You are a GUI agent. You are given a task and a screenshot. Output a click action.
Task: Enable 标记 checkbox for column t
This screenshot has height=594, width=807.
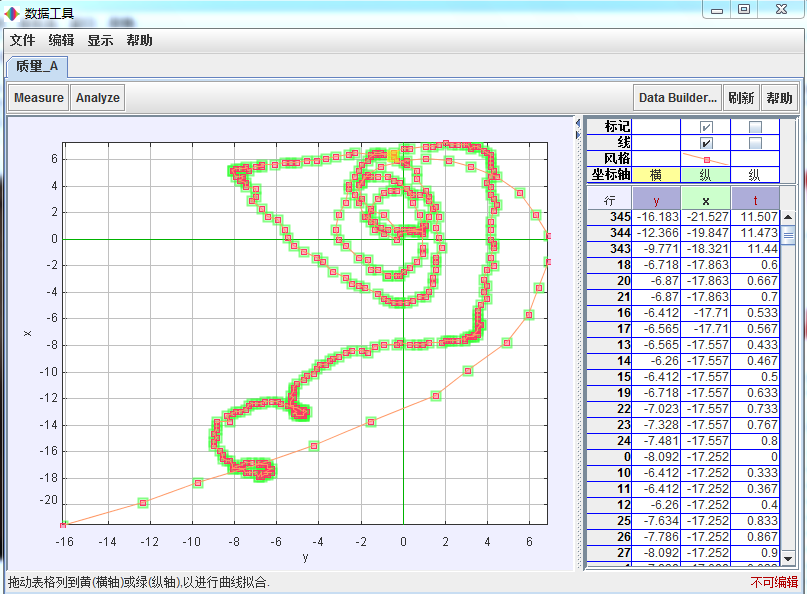click(x=755, y=127)
